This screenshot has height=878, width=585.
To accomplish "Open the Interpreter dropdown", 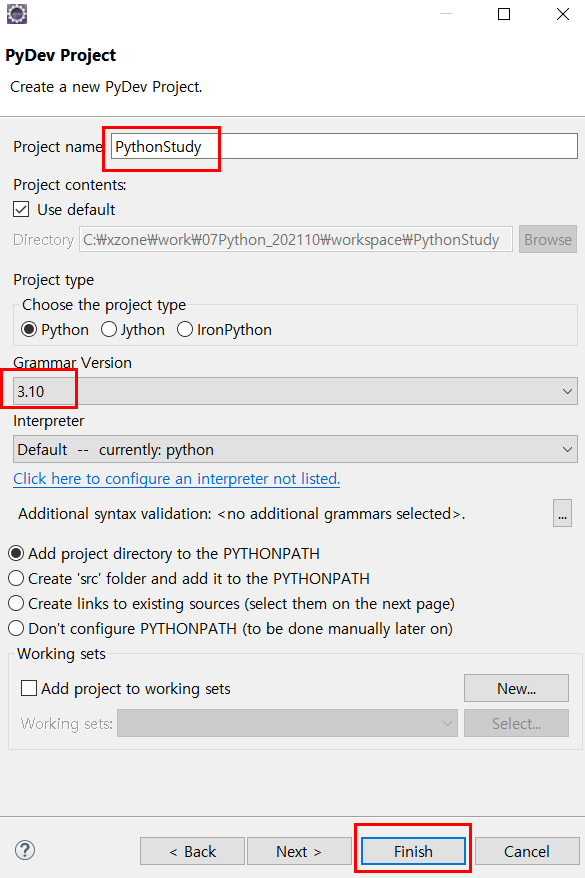I will tap(295, 449).
